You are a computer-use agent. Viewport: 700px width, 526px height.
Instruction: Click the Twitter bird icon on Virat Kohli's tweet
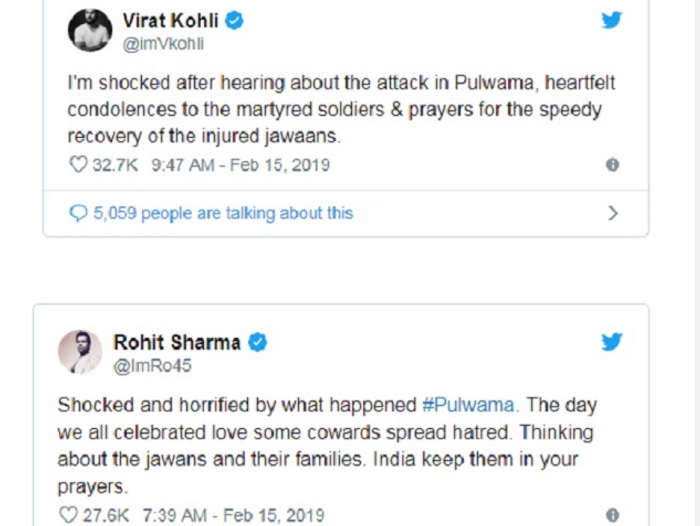tap(611, 20)
